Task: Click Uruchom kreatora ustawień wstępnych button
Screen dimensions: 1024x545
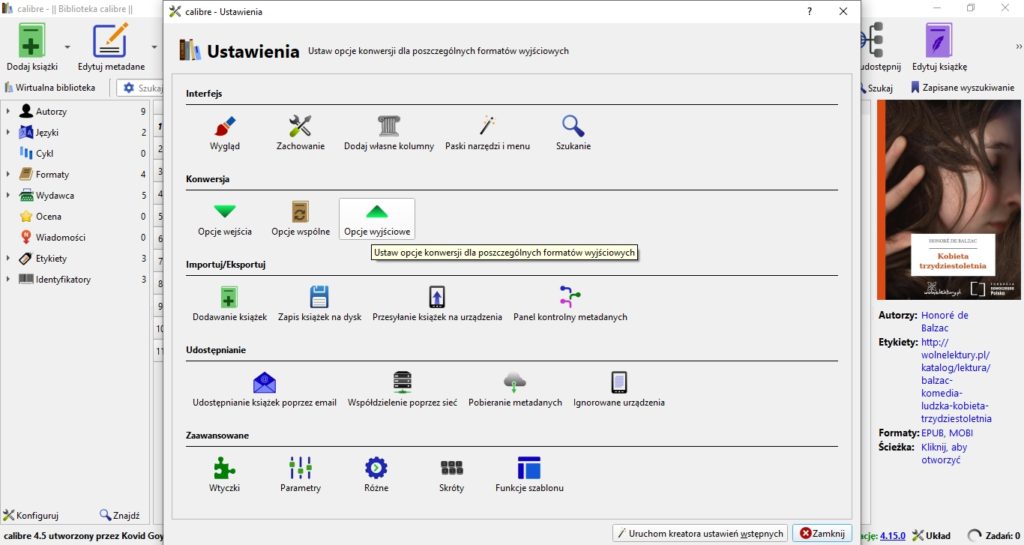Action: 700,533
